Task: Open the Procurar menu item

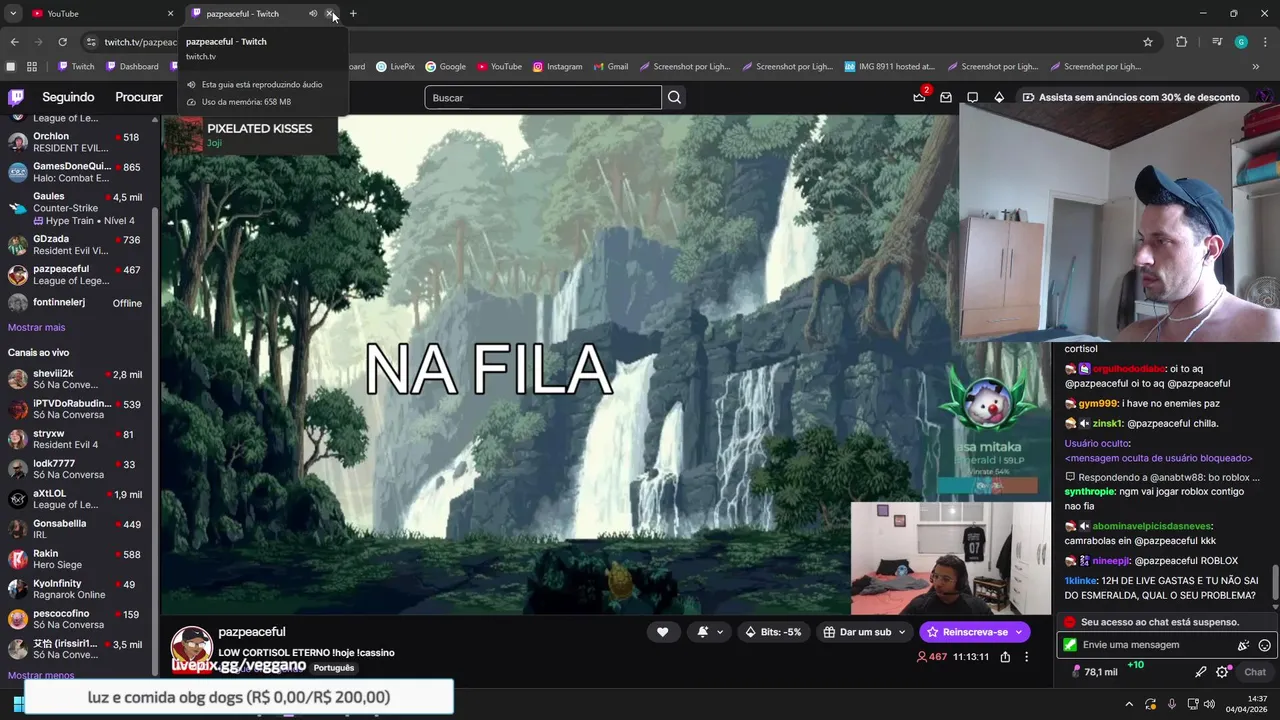Action: [x=139, y=97]
